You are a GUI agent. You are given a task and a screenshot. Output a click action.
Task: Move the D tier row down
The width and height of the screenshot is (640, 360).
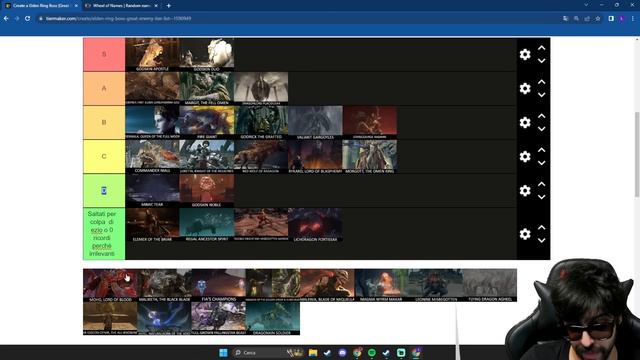(x=541, y=197)
